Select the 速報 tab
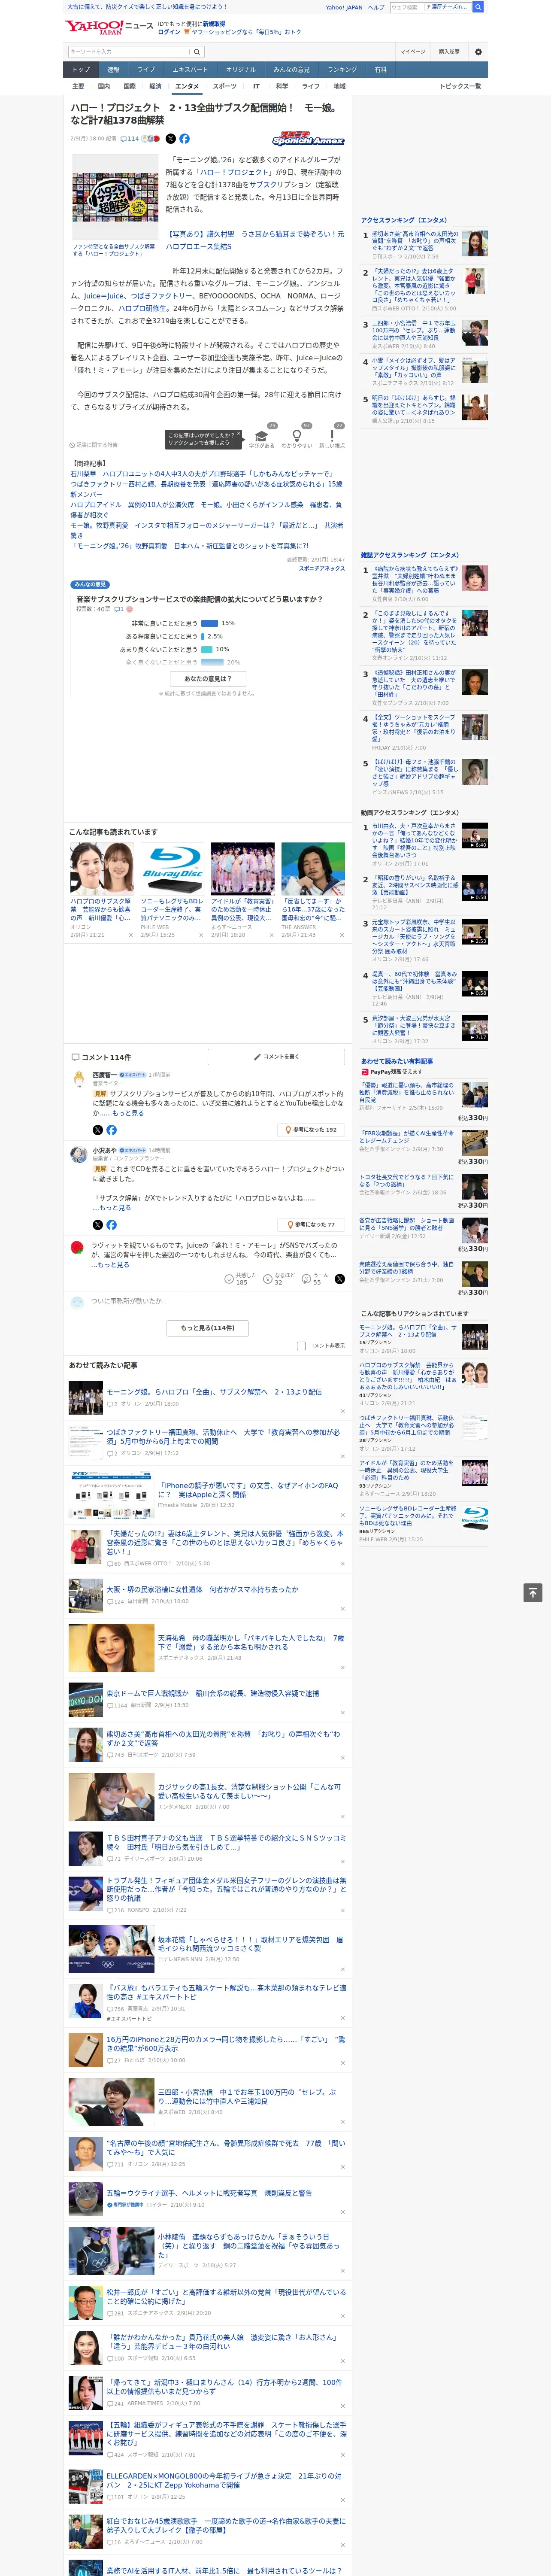 tap(113, 69)
